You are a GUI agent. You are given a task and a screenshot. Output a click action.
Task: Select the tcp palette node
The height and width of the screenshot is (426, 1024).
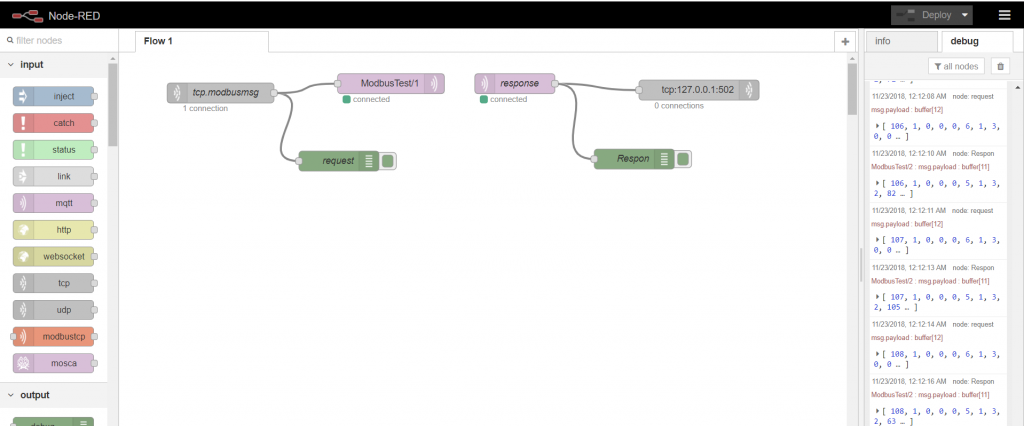(54, 284)
